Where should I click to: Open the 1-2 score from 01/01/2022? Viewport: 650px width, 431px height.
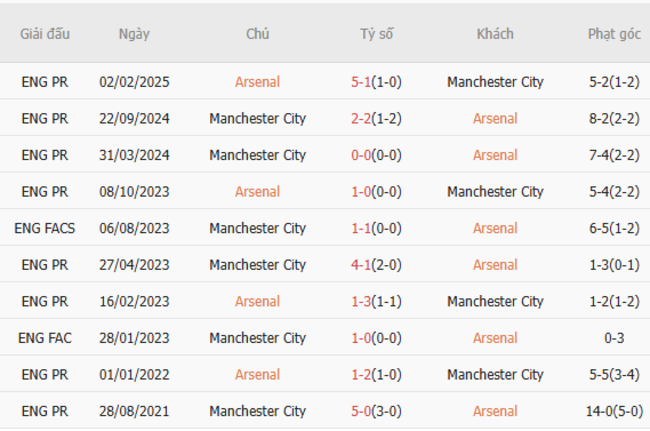pyautogui.click(x=361, y=374)
